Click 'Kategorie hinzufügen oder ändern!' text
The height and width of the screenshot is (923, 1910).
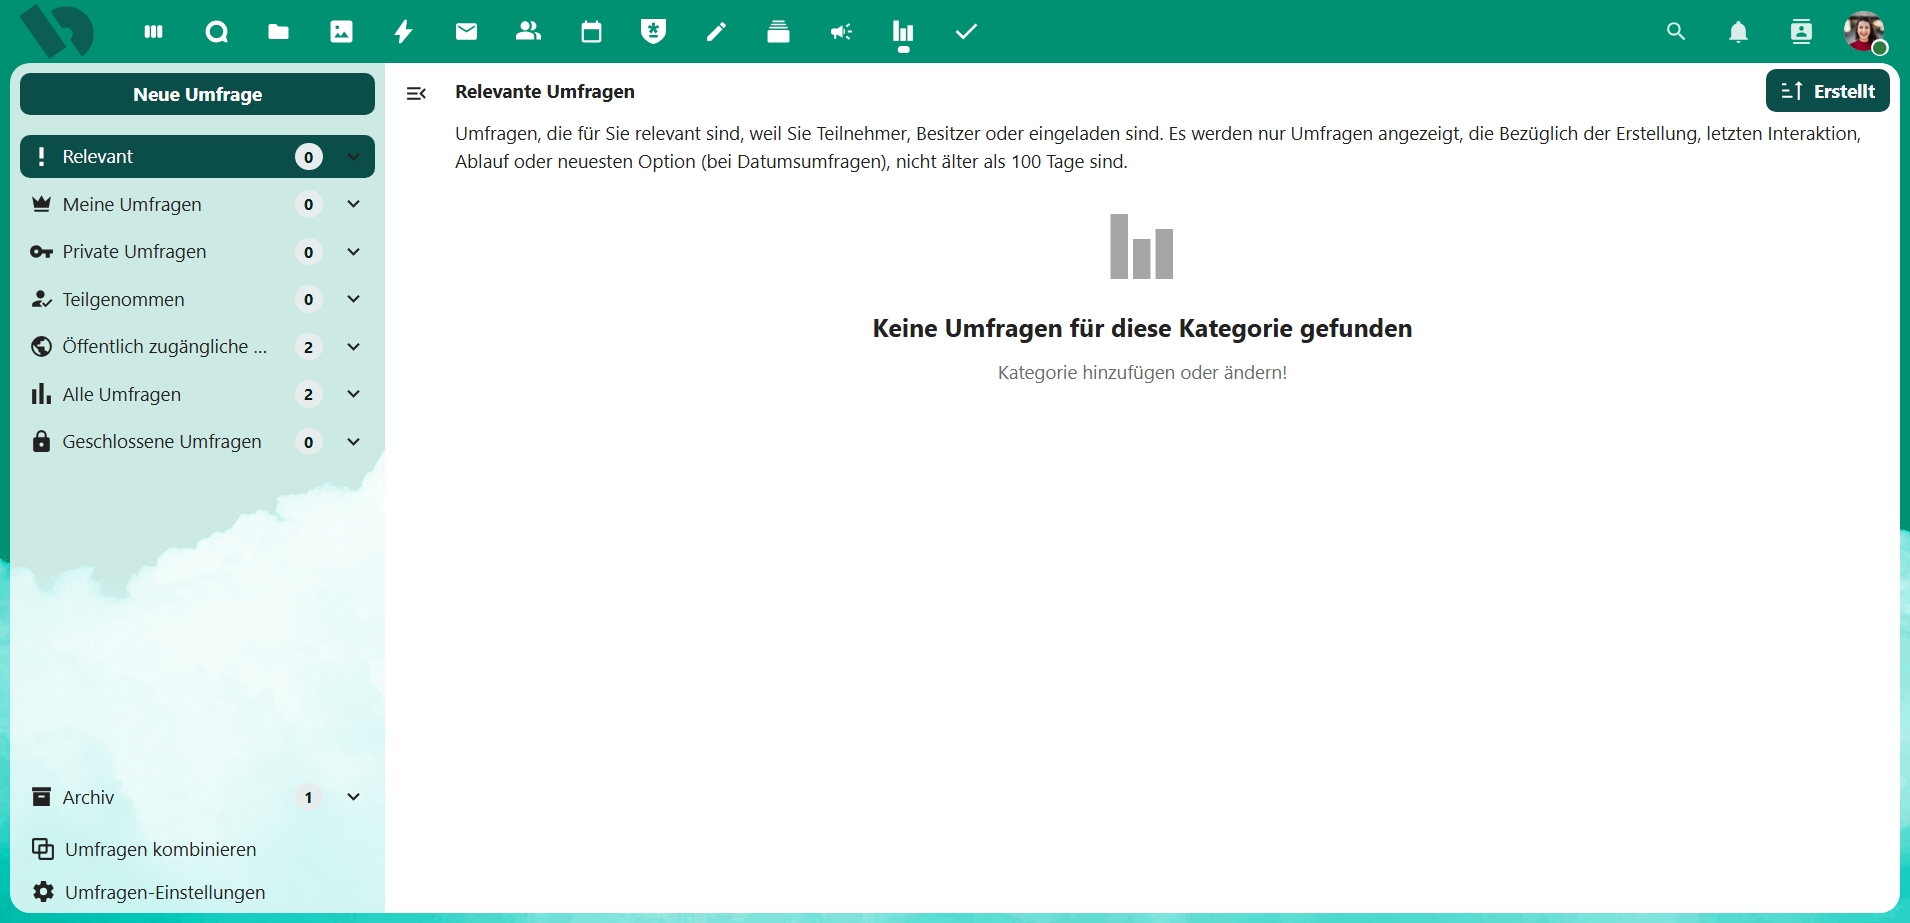coord(1142,373)
